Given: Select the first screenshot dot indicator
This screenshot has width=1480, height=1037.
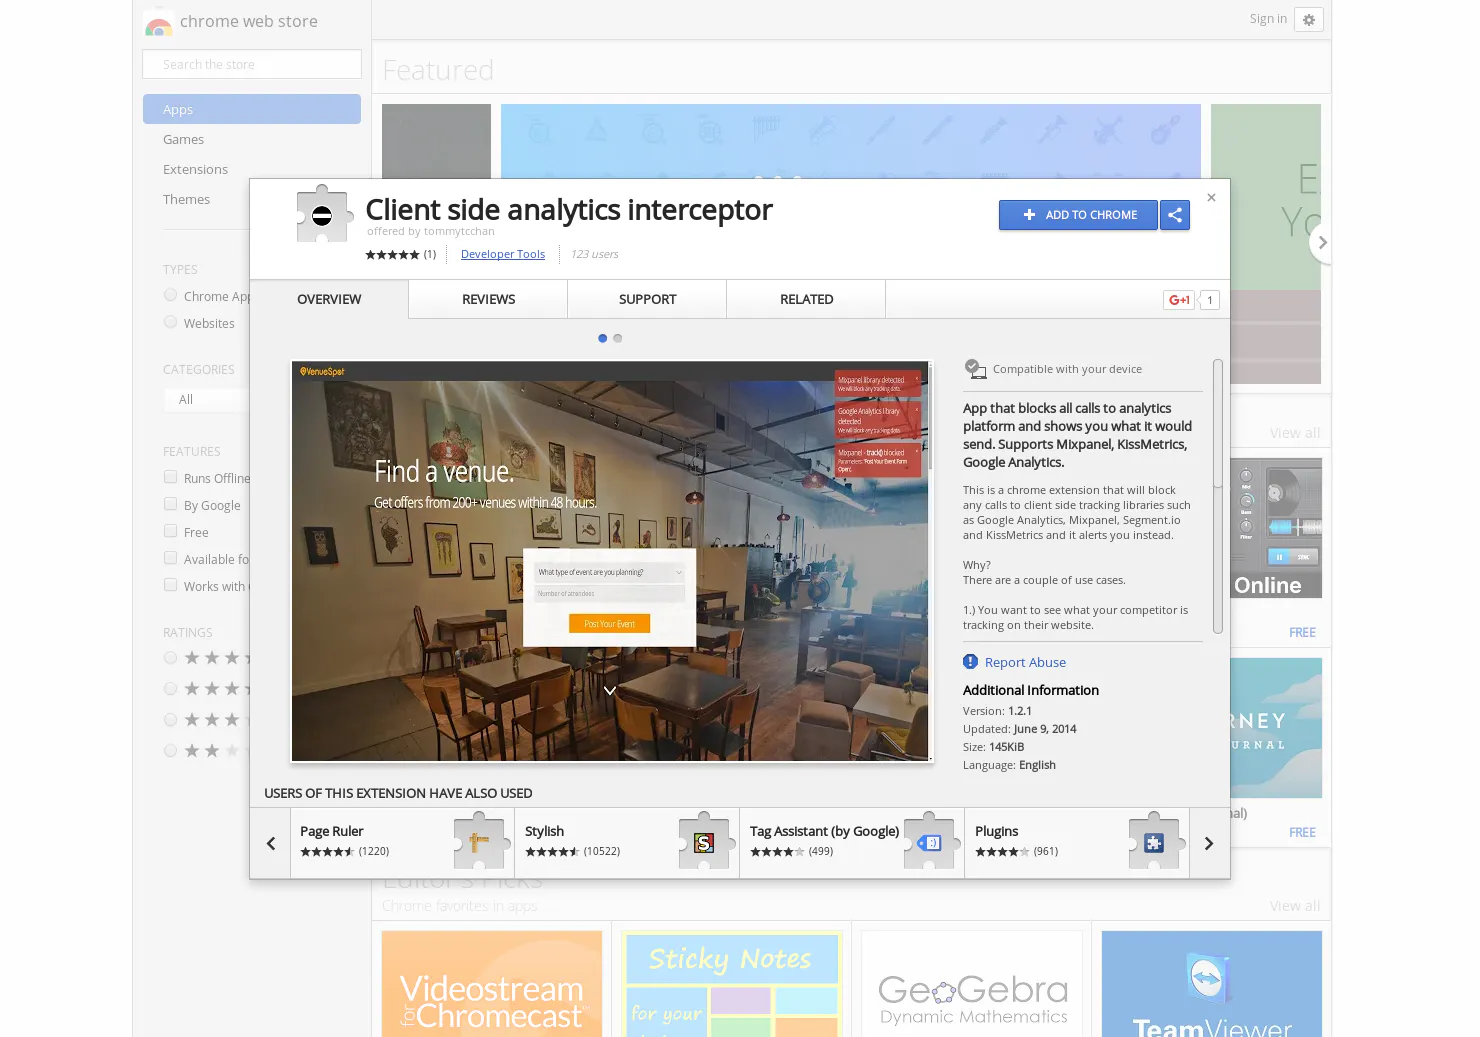Looking at the screenshot, I should (602, 338).
